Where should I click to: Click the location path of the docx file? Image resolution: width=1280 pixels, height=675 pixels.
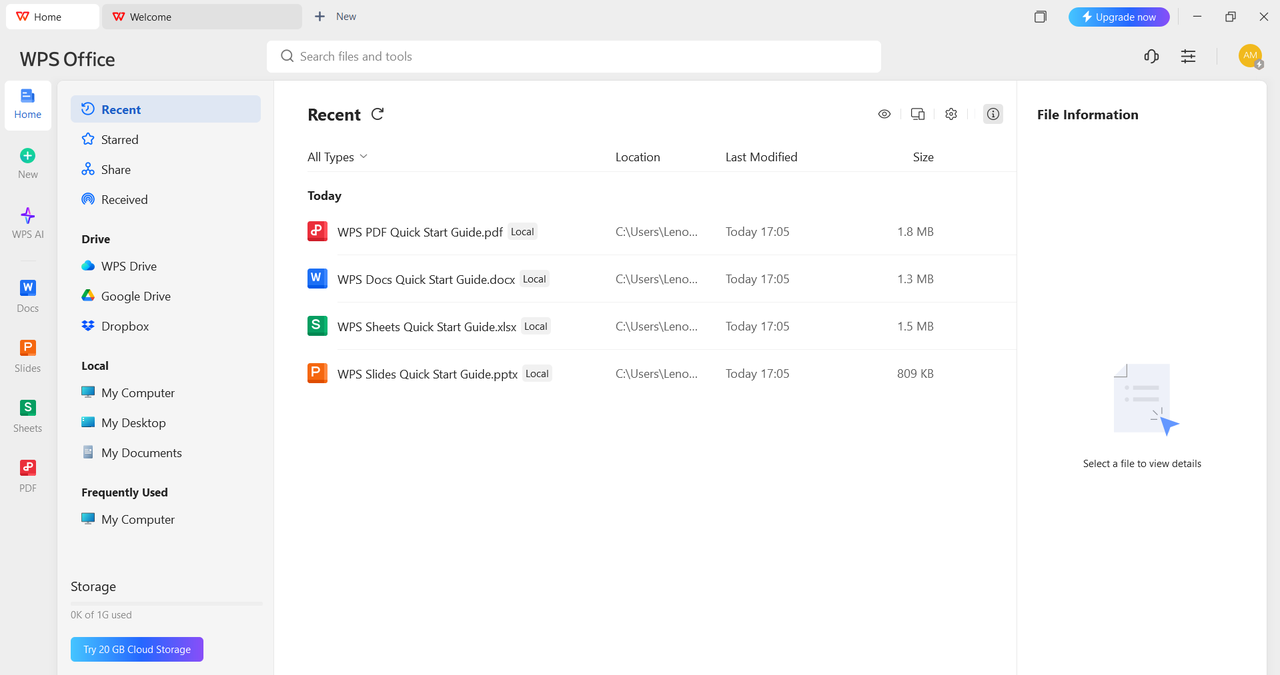click(x=656, y=279)
